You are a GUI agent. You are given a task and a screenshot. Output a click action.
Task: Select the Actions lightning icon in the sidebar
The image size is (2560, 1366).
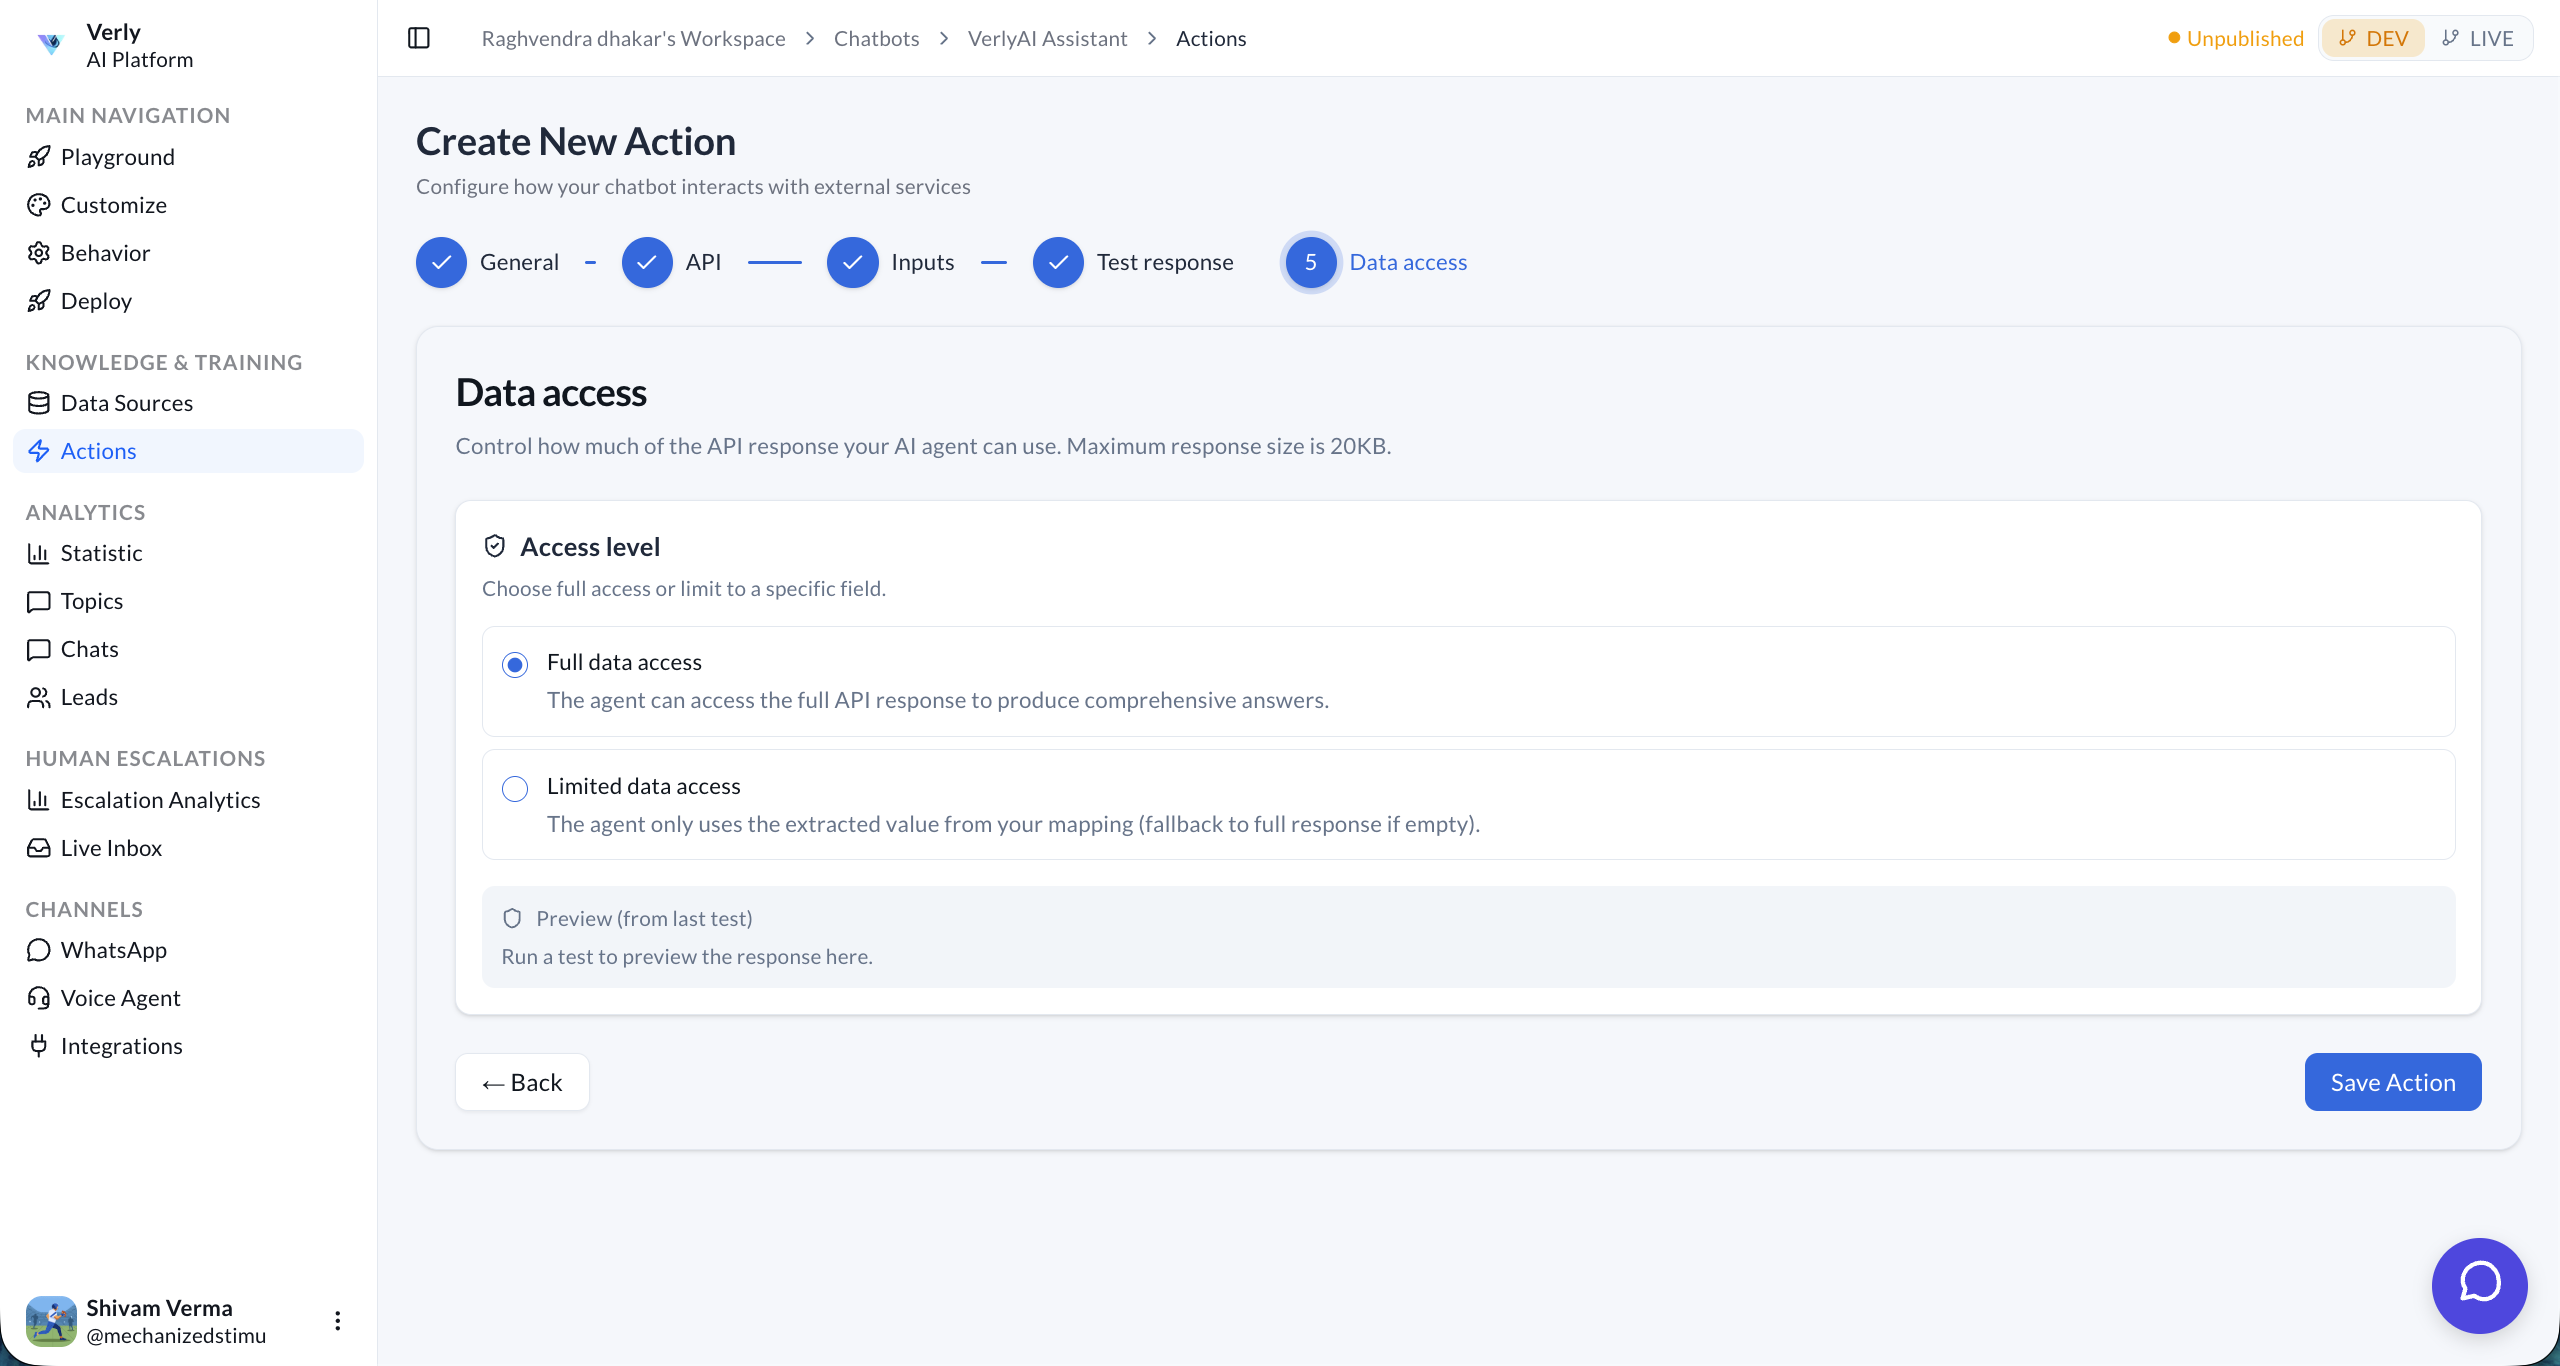pos(39,451)
